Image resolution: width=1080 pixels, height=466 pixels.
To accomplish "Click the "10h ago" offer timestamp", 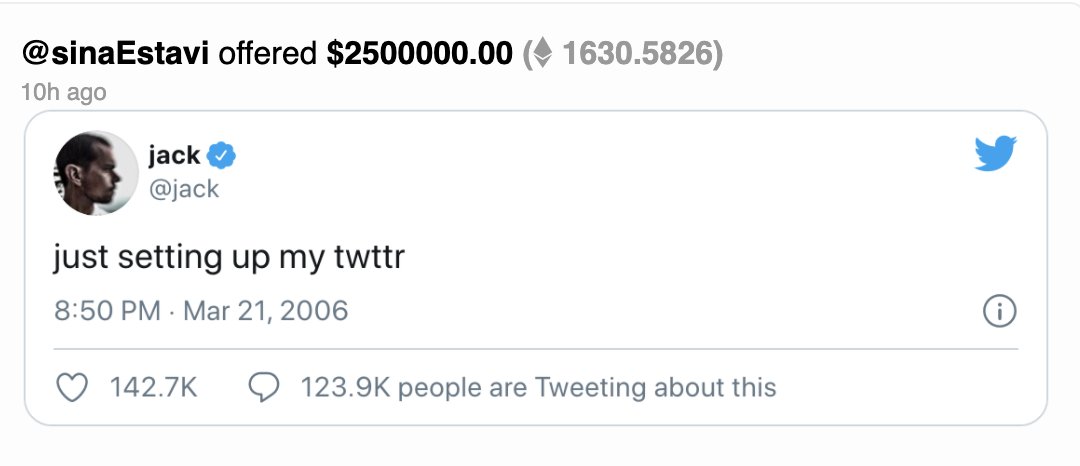I will (63, 92).
